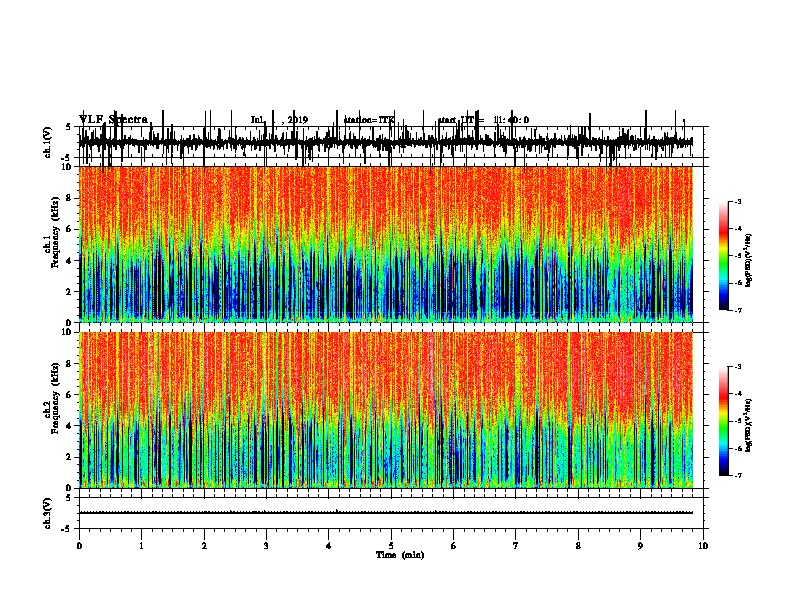Click the -3 label on ch.2 colorbar

(x=737, y=367)
